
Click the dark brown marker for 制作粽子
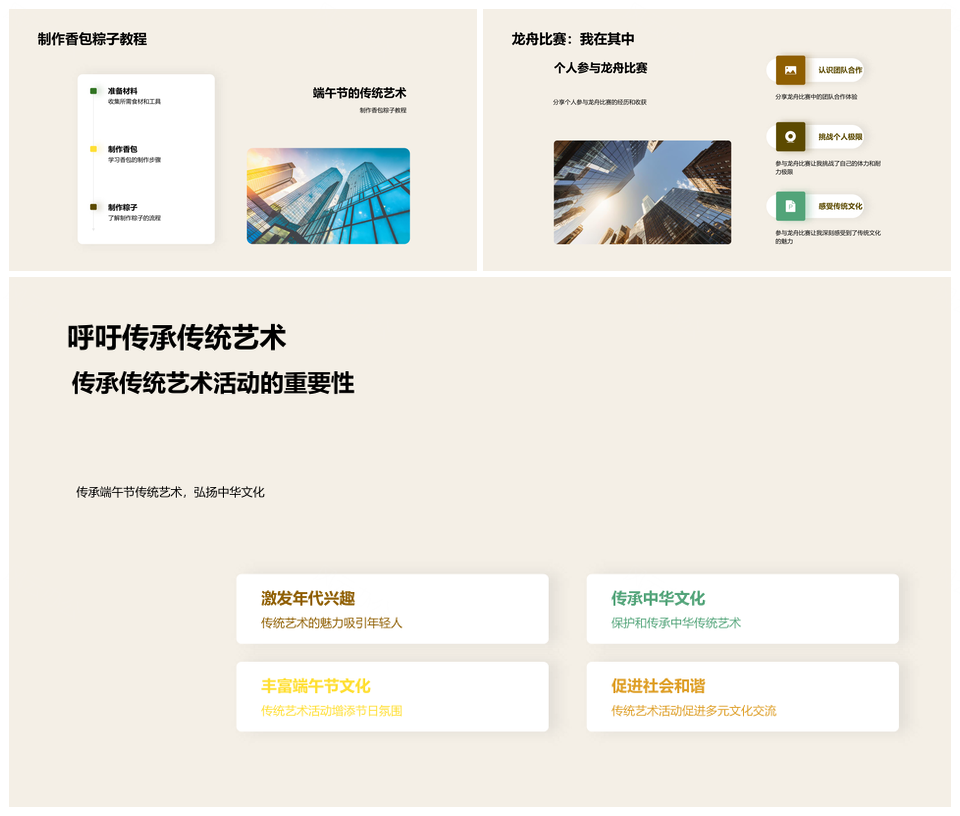point(94,207)
